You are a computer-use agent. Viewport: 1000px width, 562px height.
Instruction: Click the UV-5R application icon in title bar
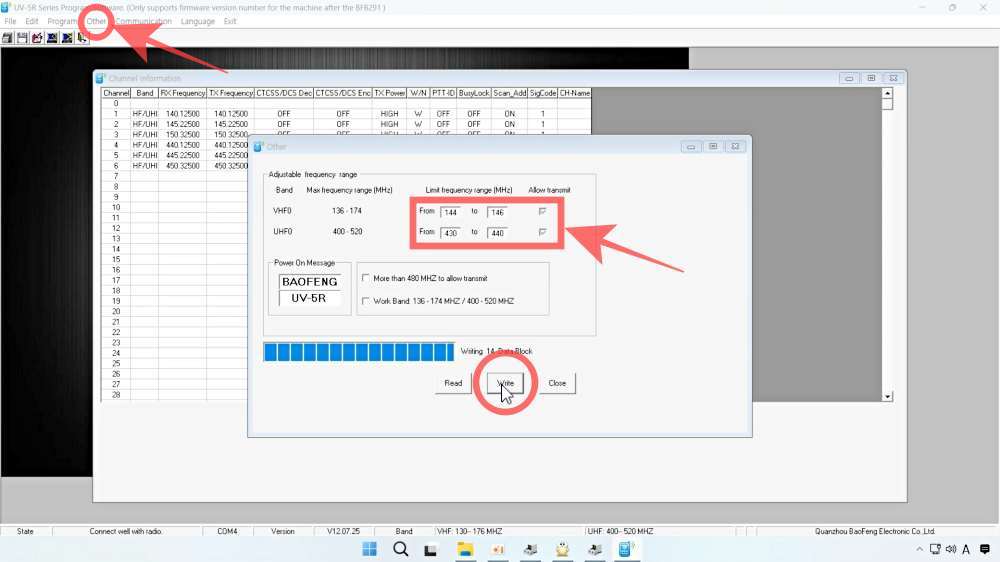click(x=6, y=7)
